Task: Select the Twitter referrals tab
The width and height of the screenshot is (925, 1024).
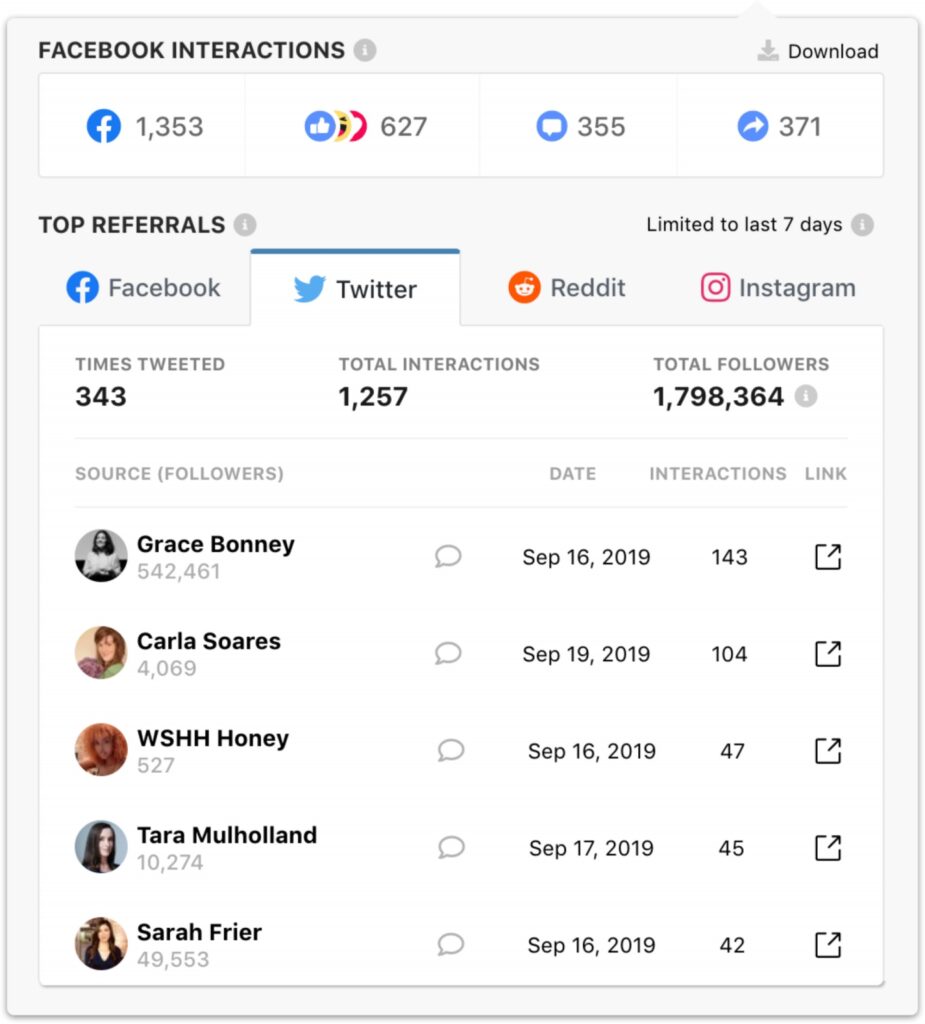Action: point(355,290)
